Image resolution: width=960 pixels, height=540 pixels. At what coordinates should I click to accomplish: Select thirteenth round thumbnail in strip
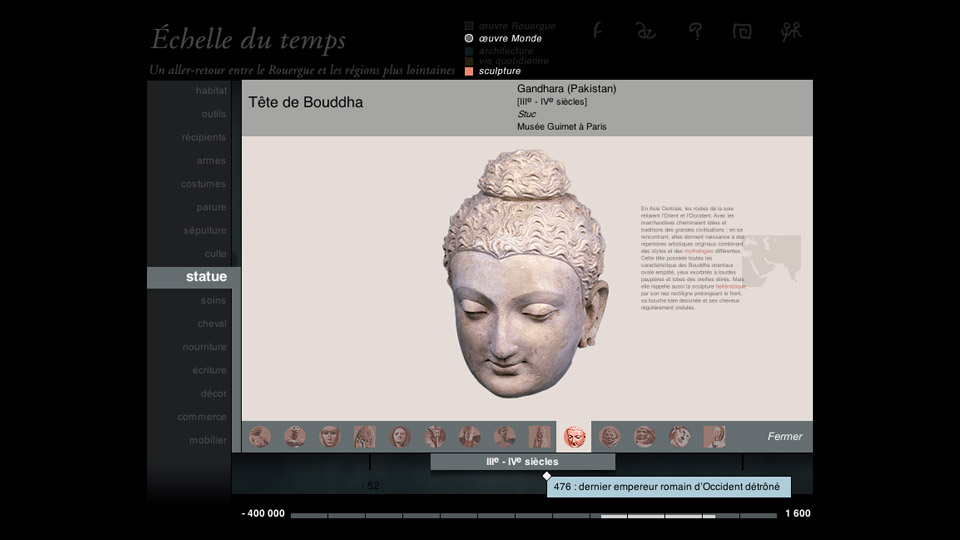679,437
